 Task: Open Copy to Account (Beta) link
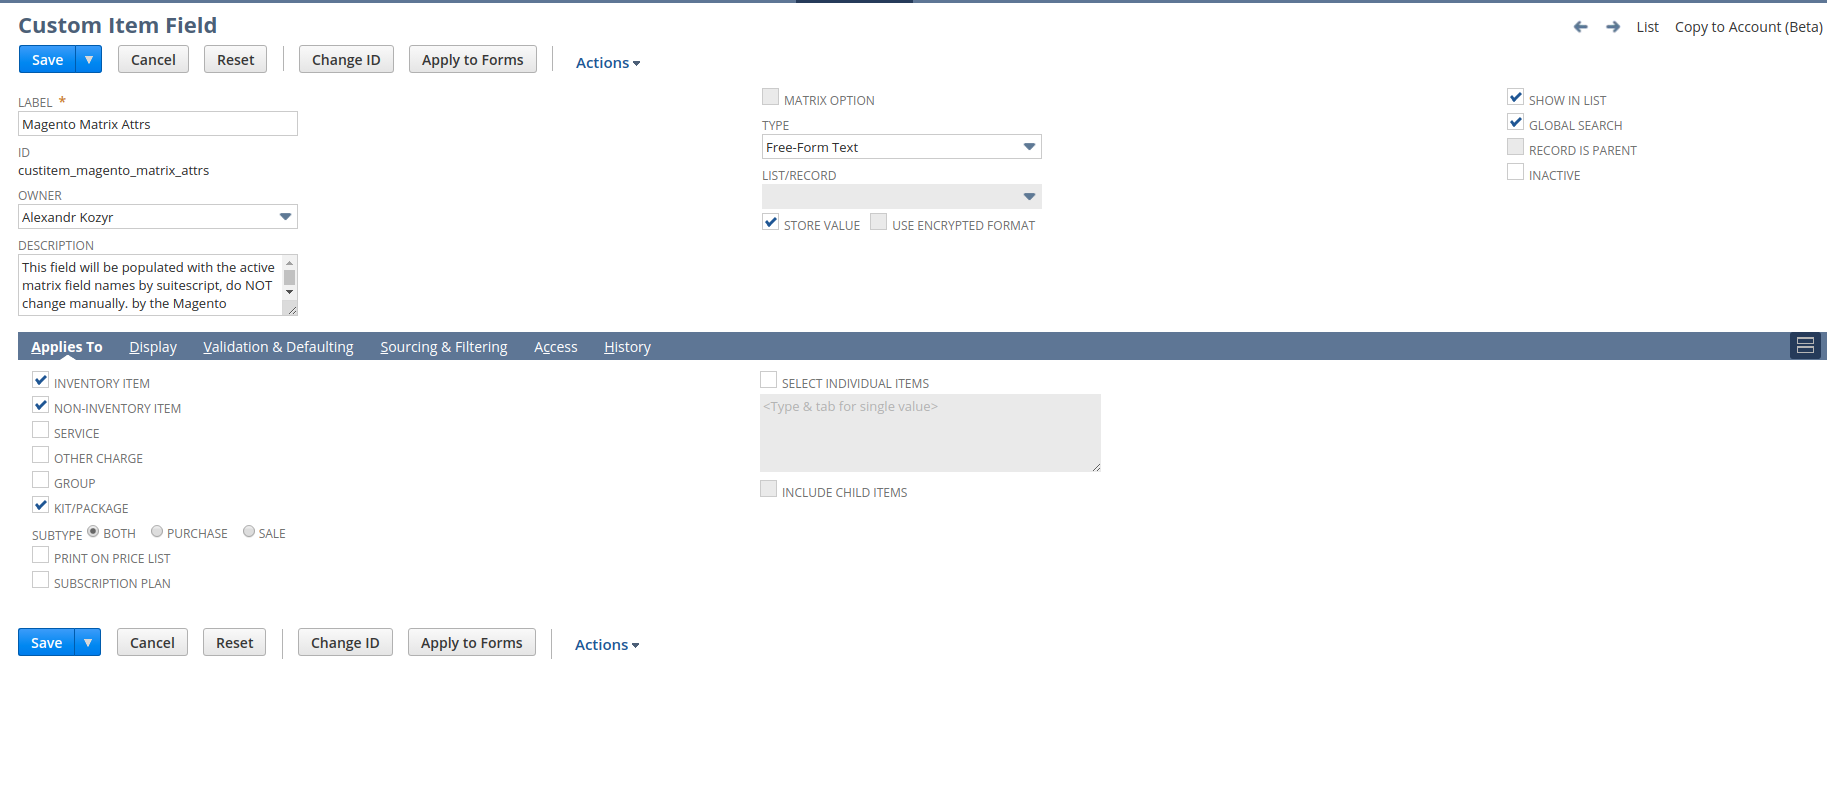(1749, 27)
